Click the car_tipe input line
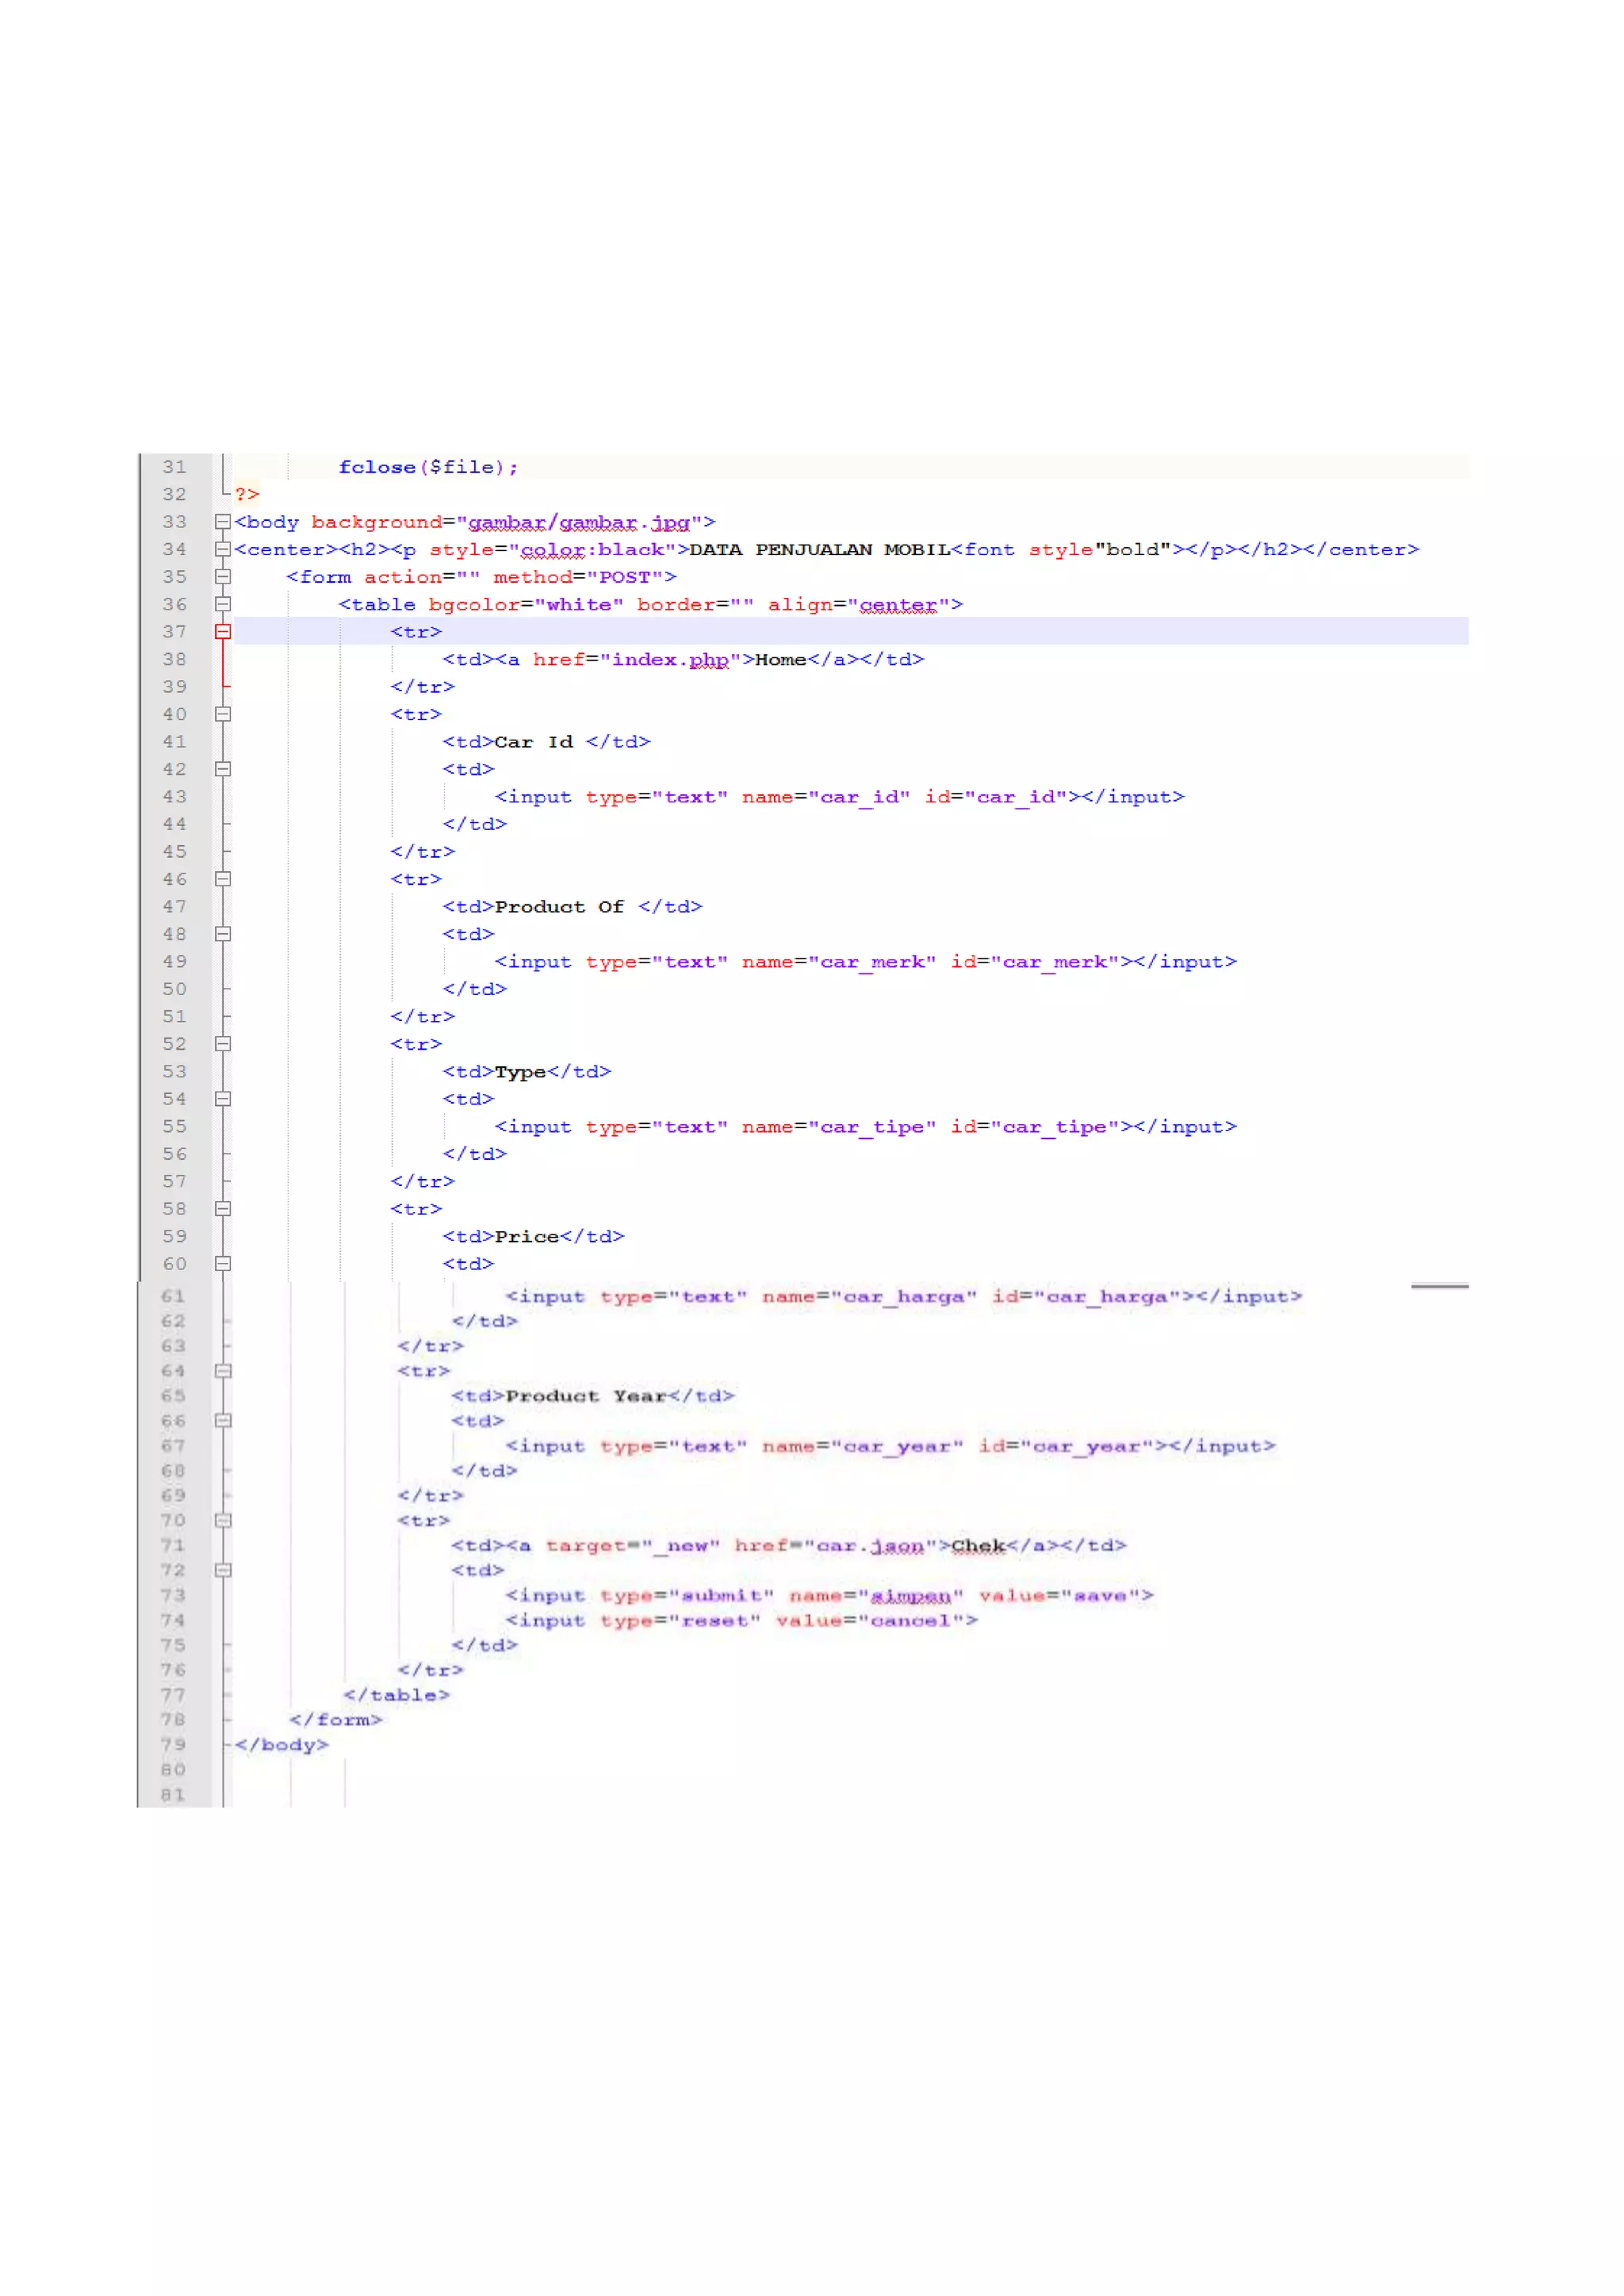 tap(866, 1127)
